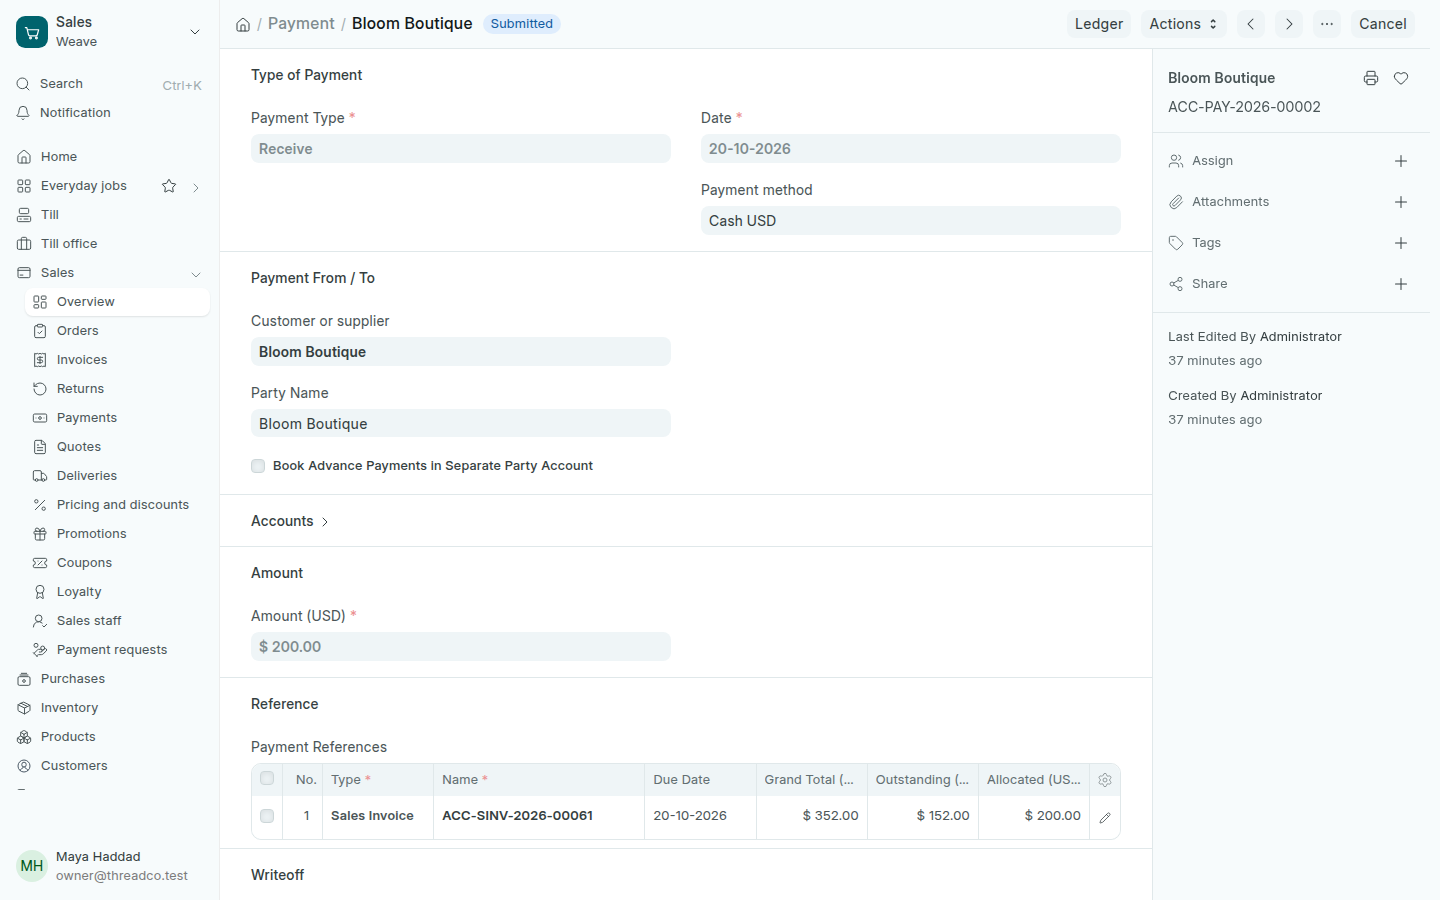The image size is (1440, 900).
Task: Open Loyalty in the sidebar
Action: pyautogui.click(x=118, y=592)
